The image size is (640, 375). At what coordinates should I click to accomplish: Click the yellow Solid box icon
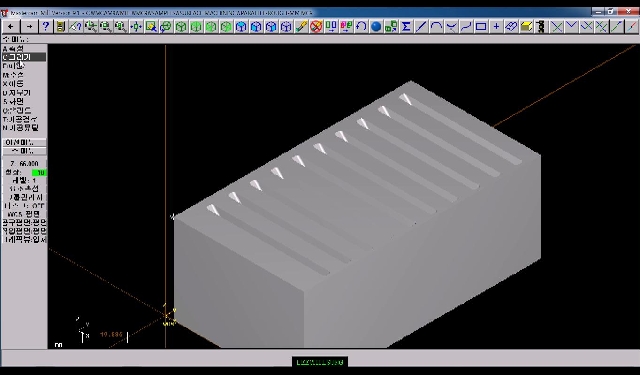[x=526, y=27]
